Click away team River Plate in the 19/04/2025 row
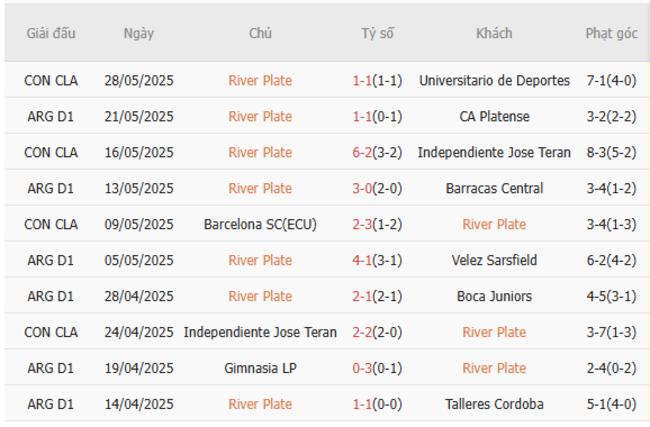Screen dimensions: 650x427 (494, 368)
